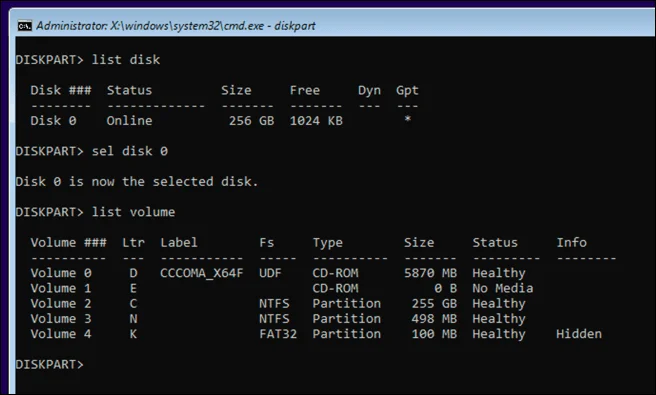
Task: Click 'Disk 0 is now the selected disk.' message
Action: point(137,182)
